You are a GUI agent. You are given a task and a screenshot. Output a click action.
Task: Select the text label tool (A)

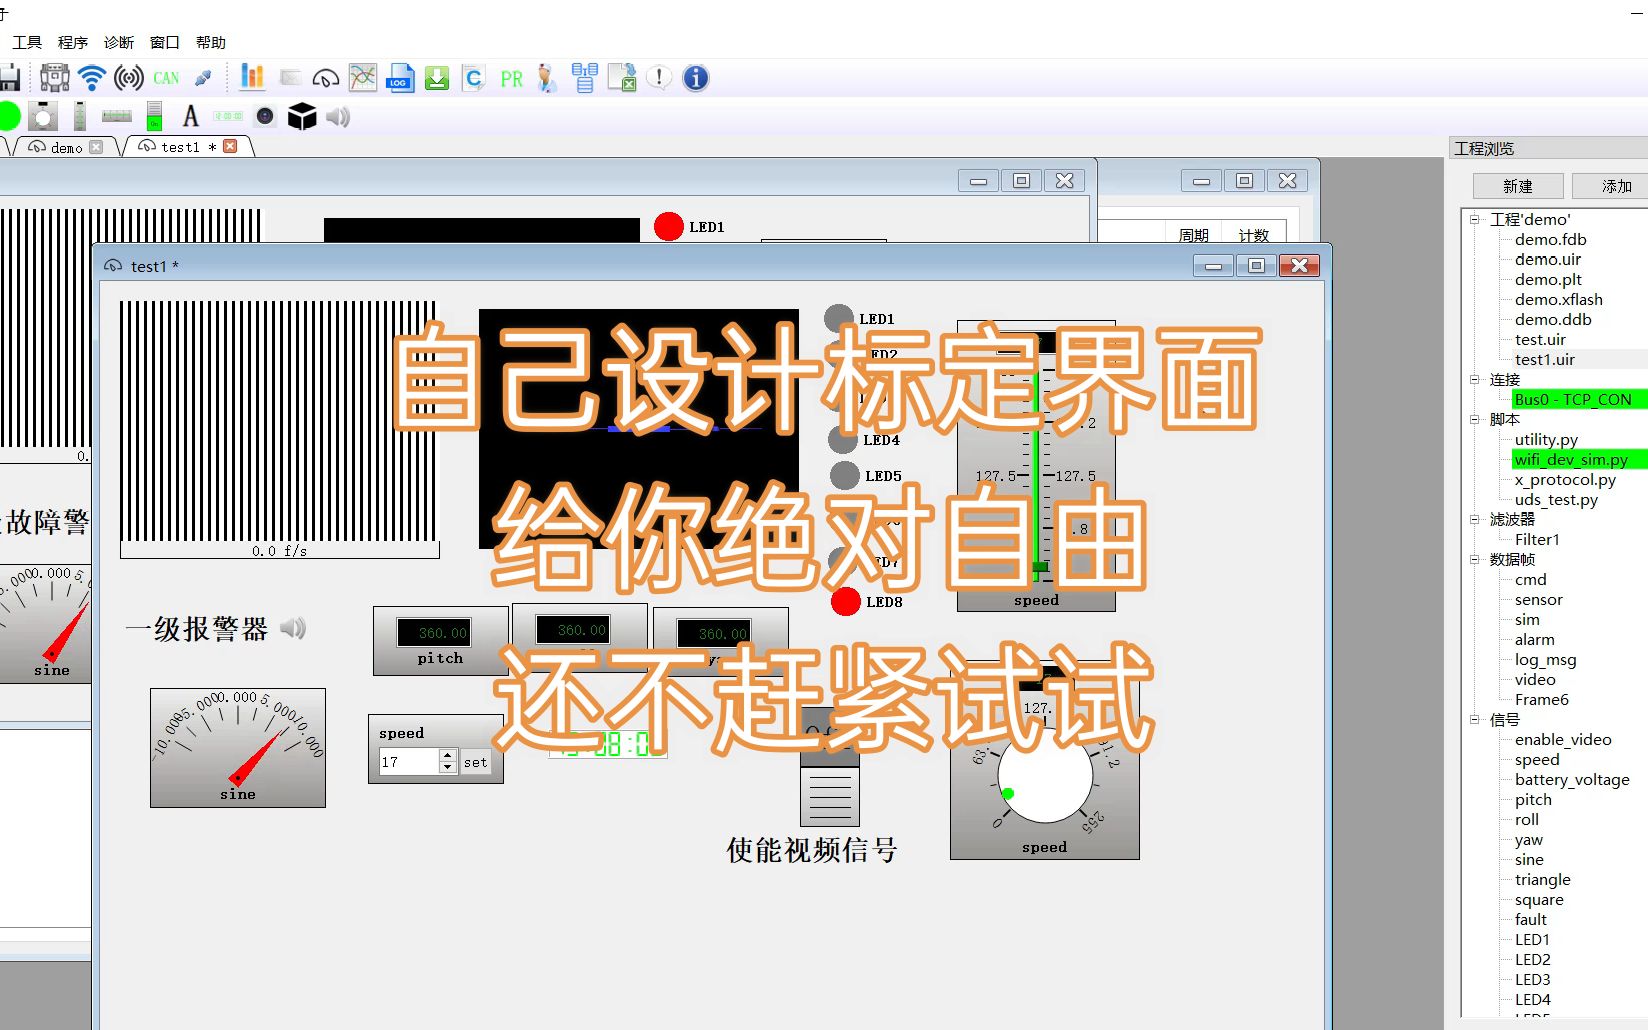coord(190,116)
